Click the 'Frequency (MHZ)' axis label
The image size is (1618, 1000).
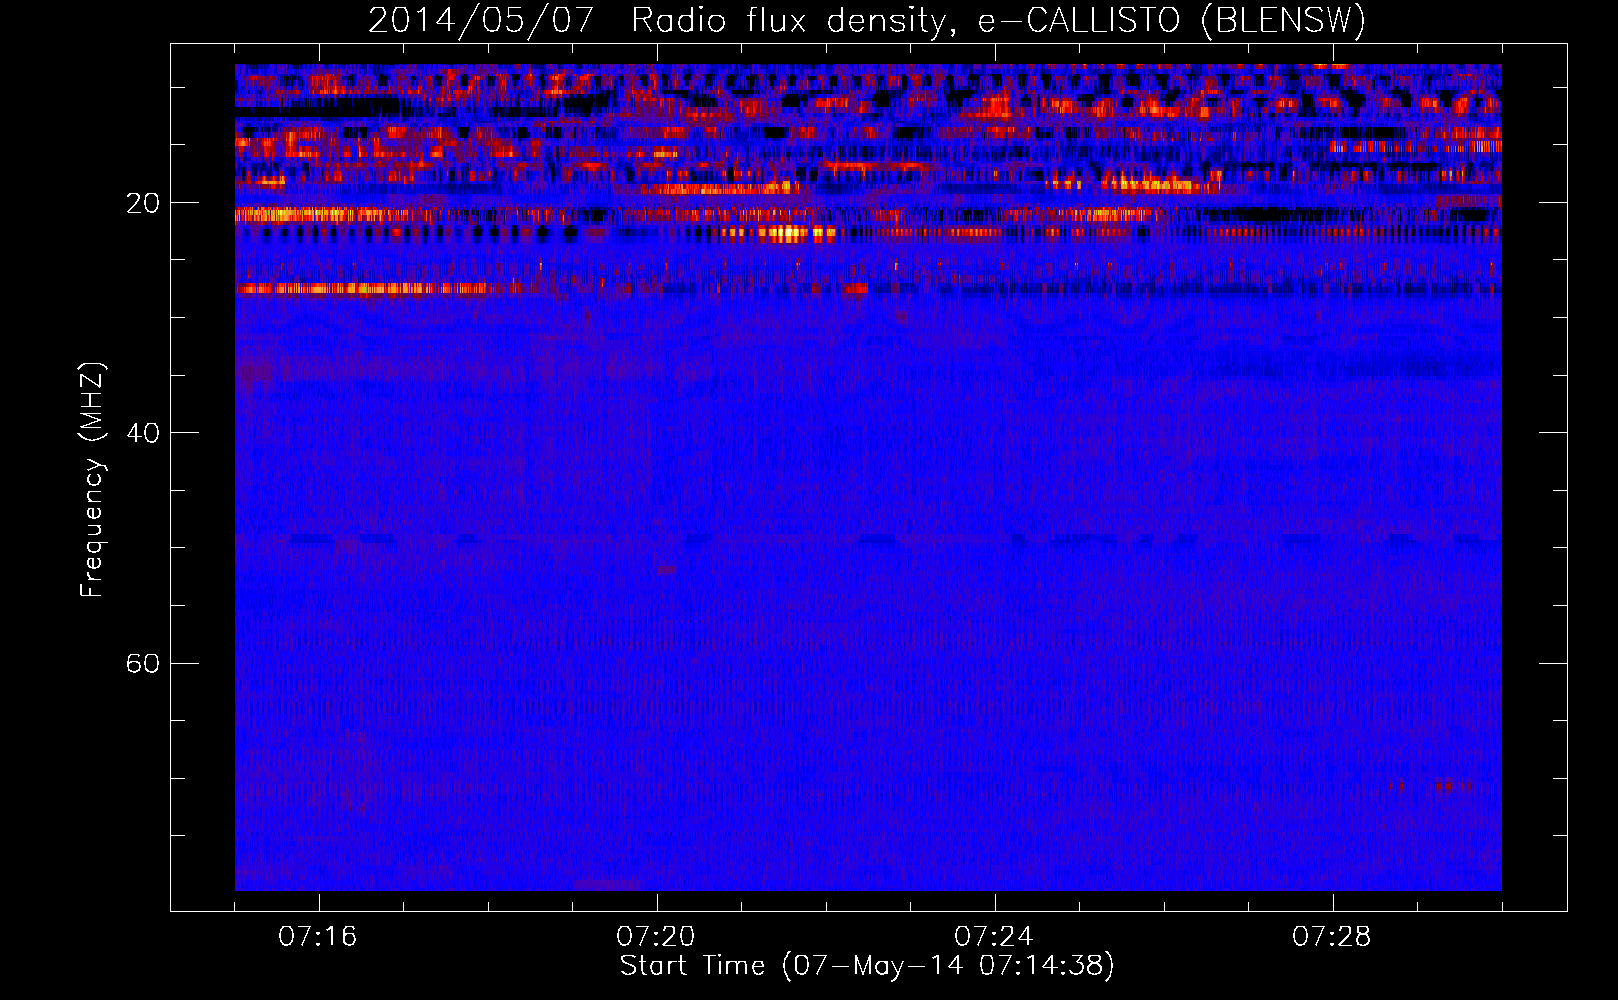[91, 479]
